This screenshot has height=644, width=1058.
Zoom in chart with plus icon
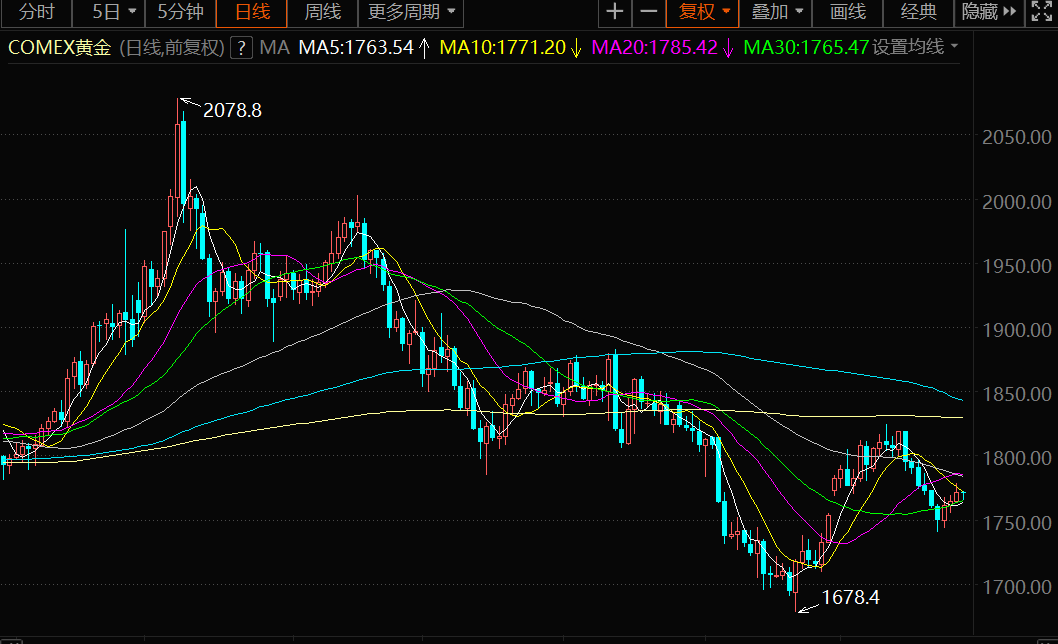point(615,12)
